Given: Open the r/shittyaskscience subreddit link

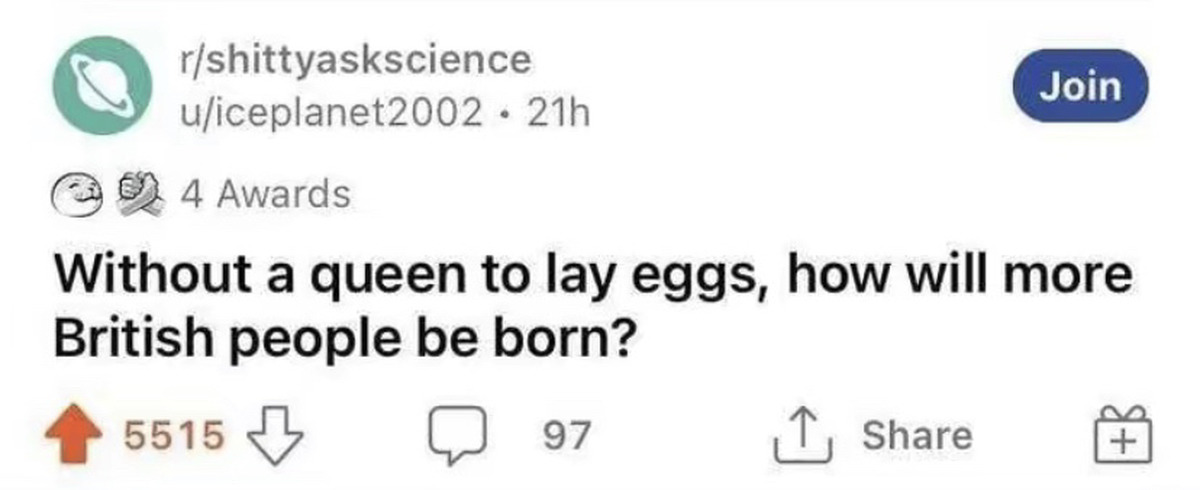Looking at the screenshot, I should coord(351,60).
